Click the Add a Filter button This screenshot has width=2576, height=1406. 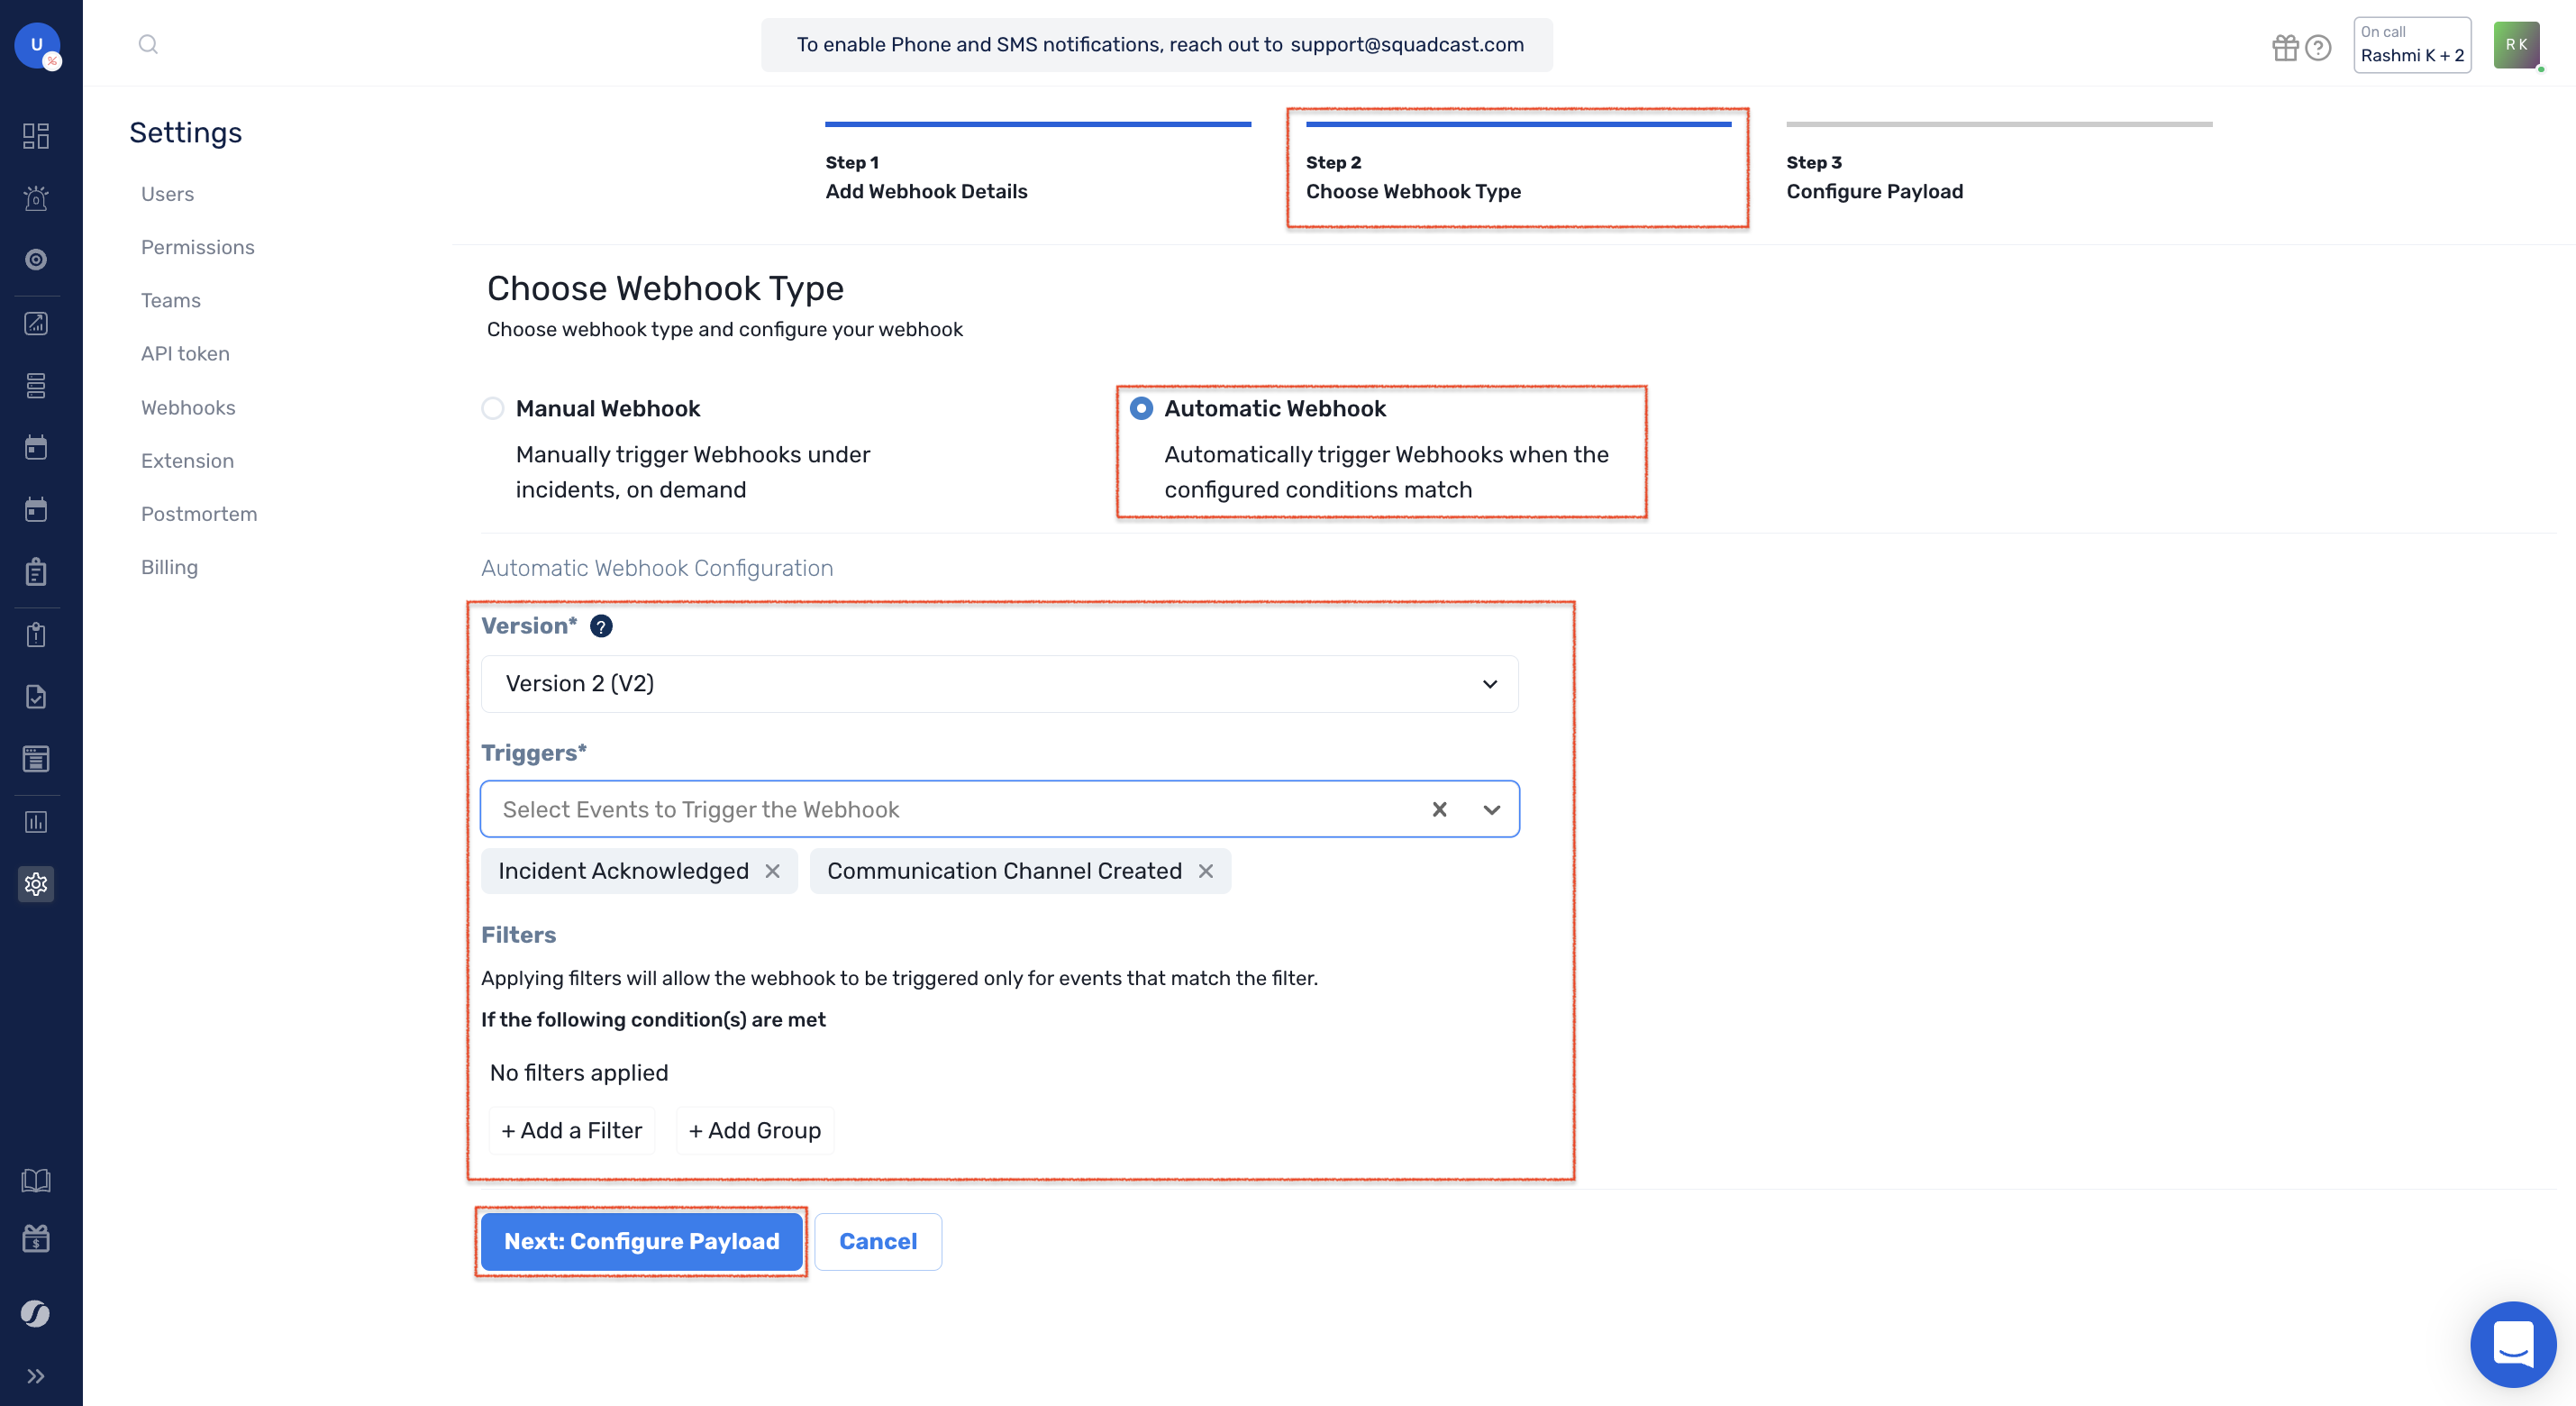click(571, 1130)
